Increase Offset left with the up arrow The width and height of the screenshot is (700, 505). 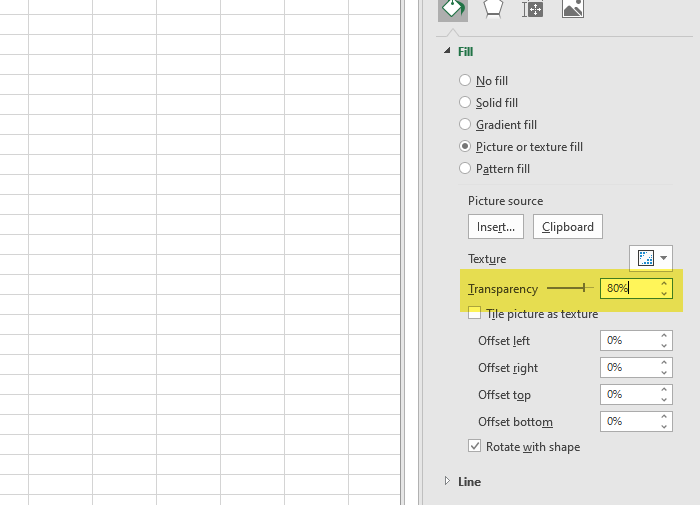pos(664,335)
